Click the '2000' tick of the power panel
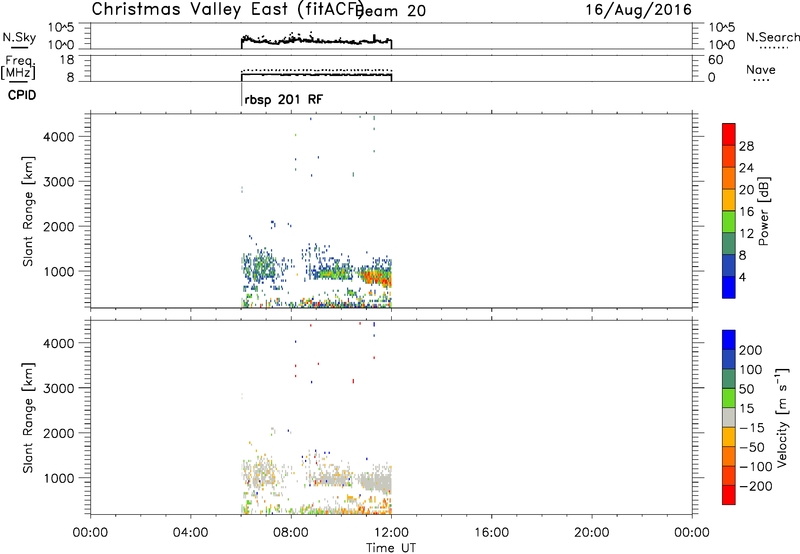This screenshot has height=554, width=800. click(x=59, y=226)
